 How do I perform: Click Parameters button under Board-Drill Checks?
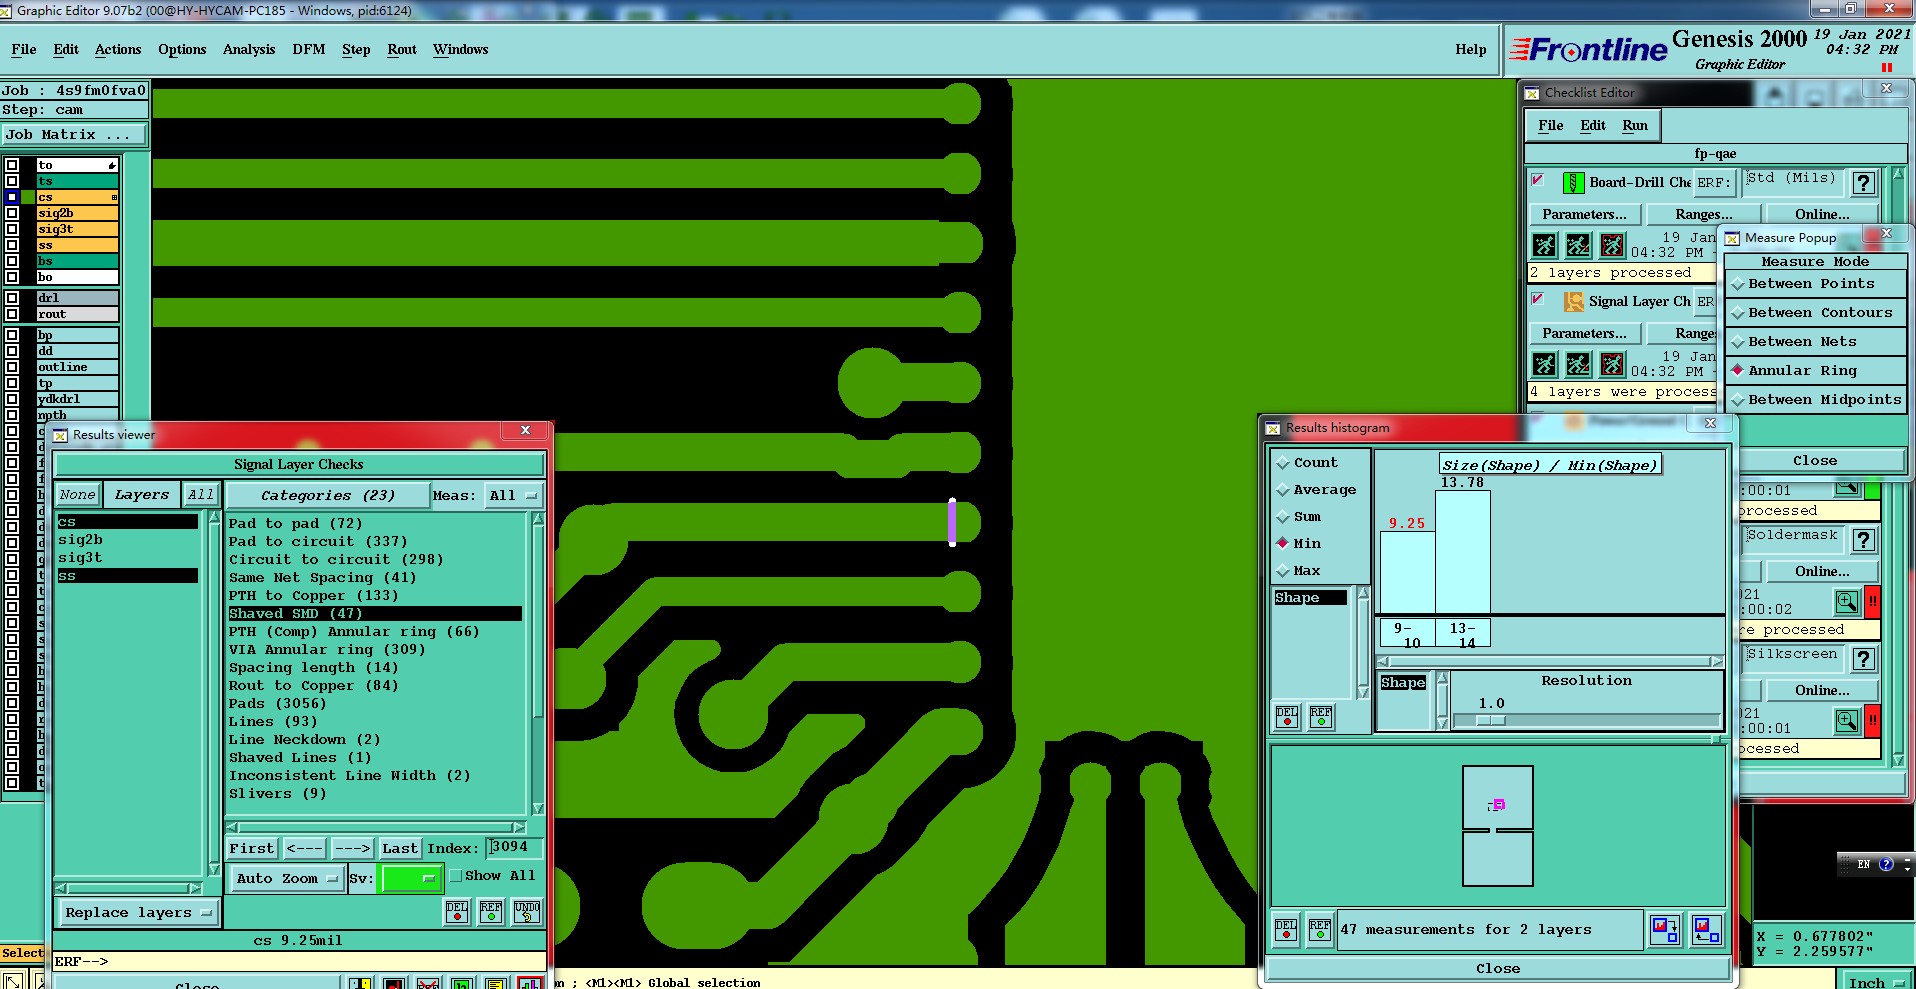pos(1584,215)
